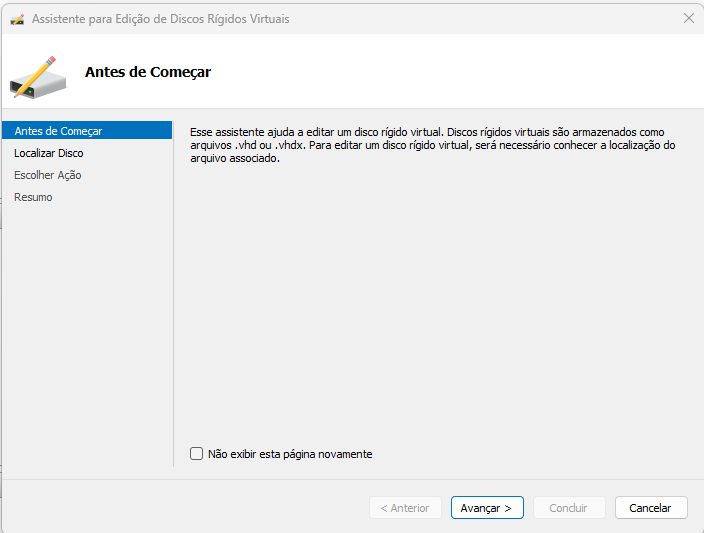The width and height of the screenshot is (704, 533).
Task: Select 'Escolher Ação' step in sidebar
Action: [x=48, y=175]
